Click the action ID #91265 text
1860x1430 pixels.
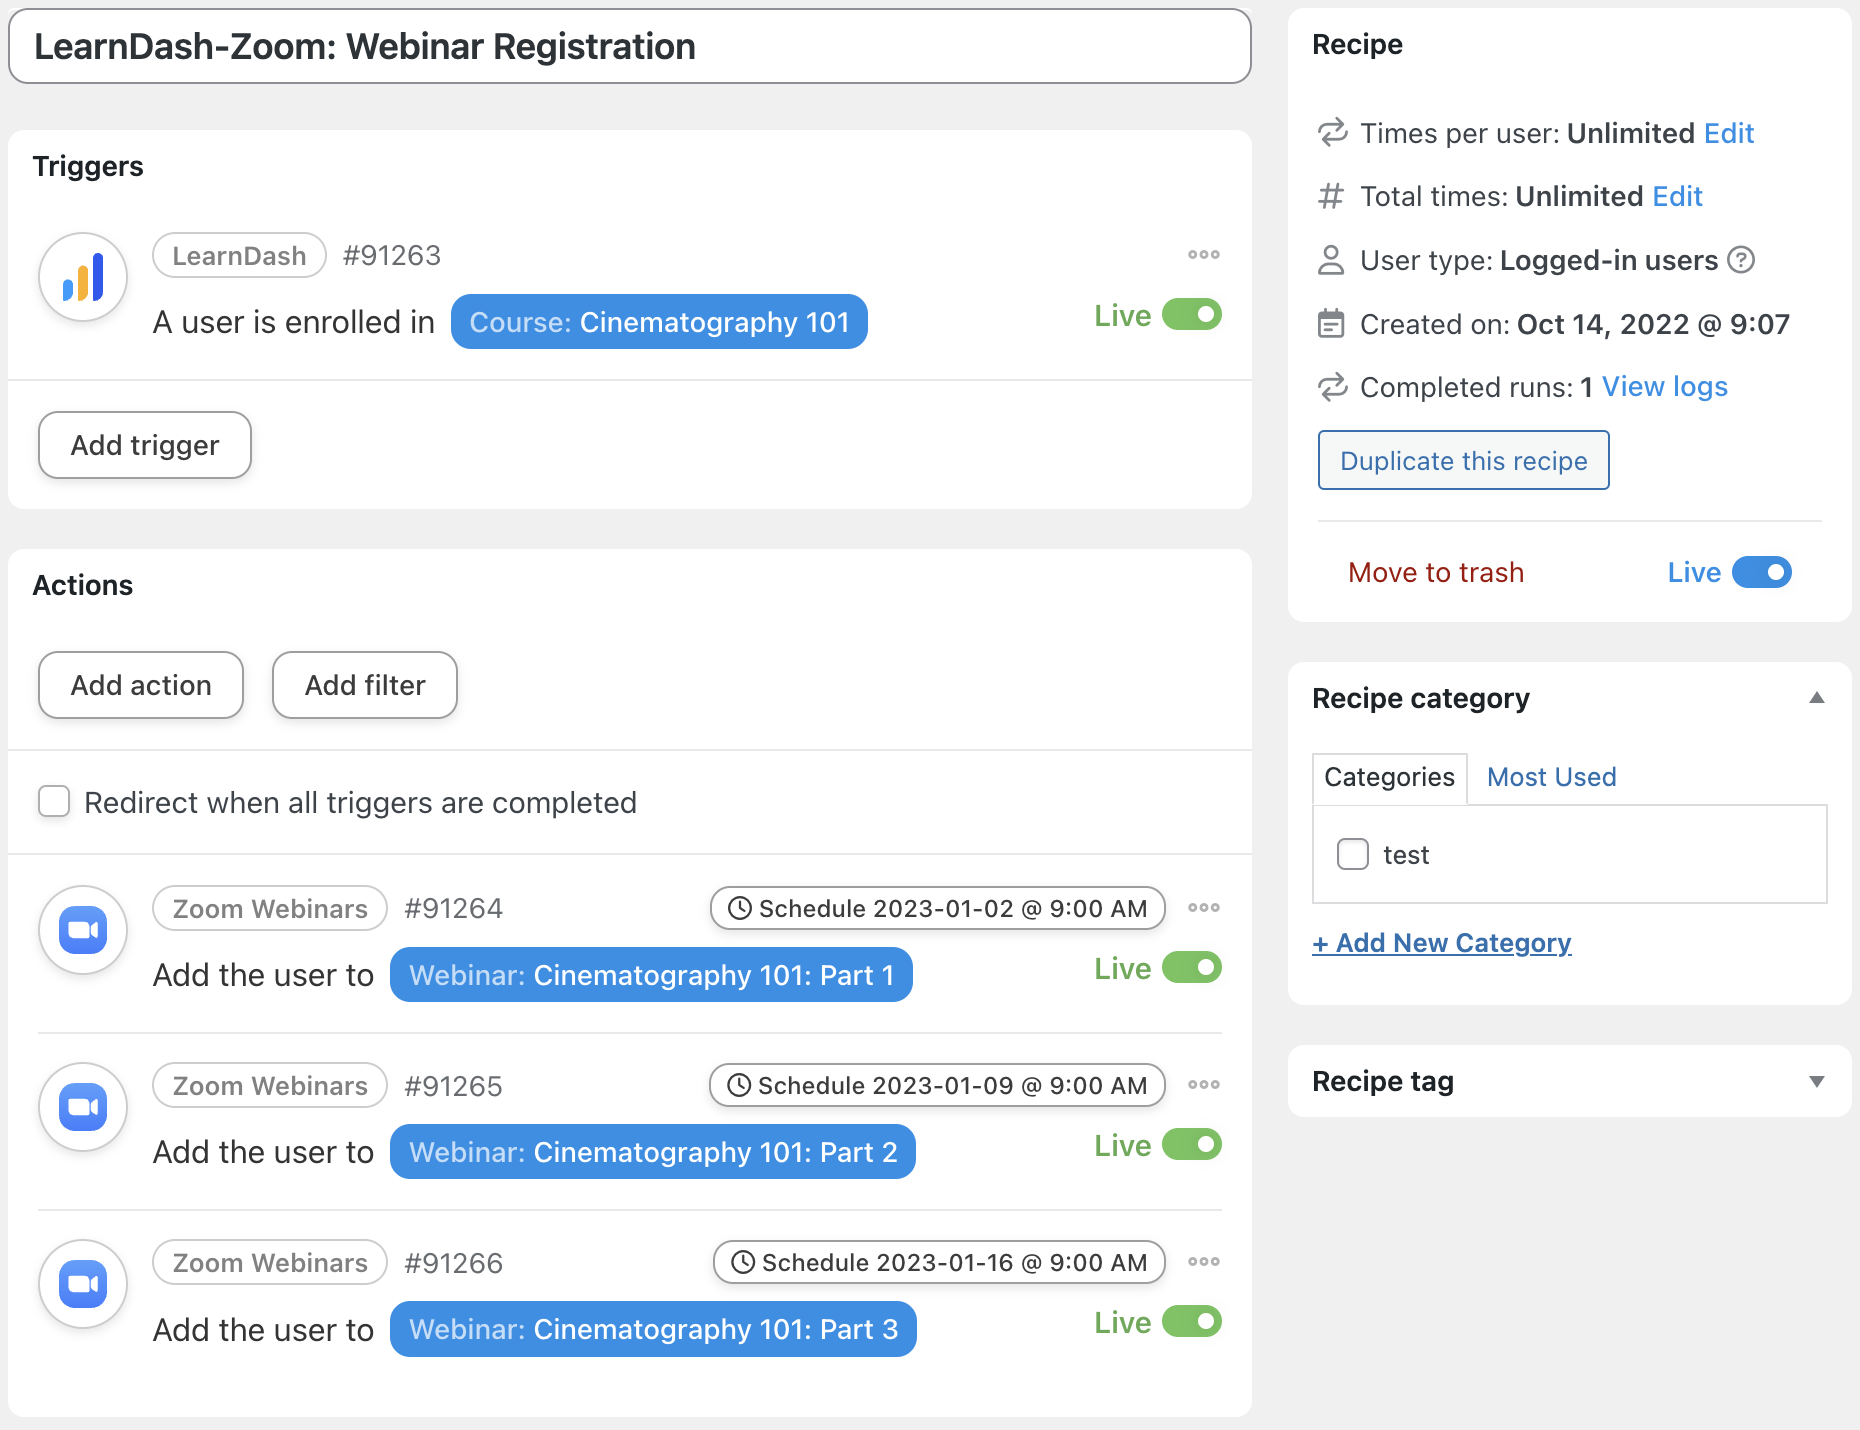point(453,1086)
